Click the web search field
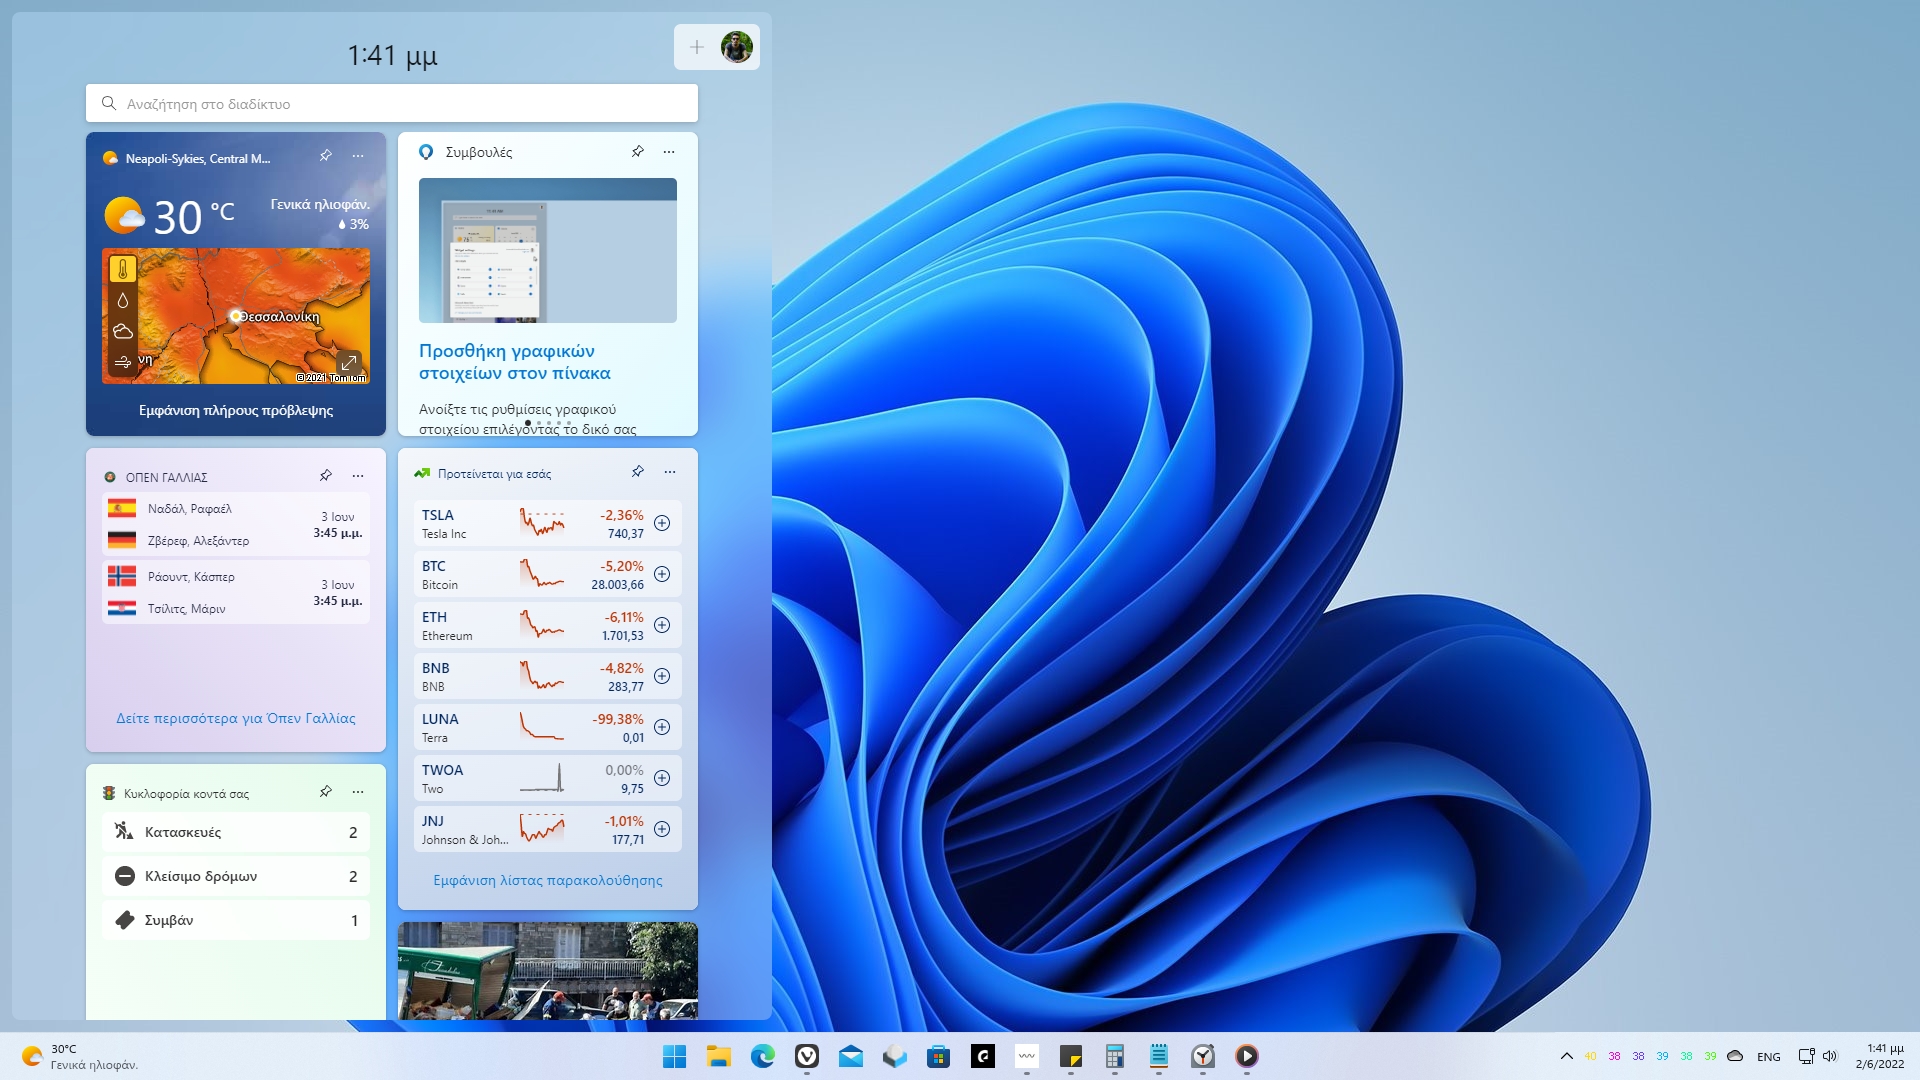Screen dimensions: 1920x1080 pyautogui.click(x=392, y=104)
